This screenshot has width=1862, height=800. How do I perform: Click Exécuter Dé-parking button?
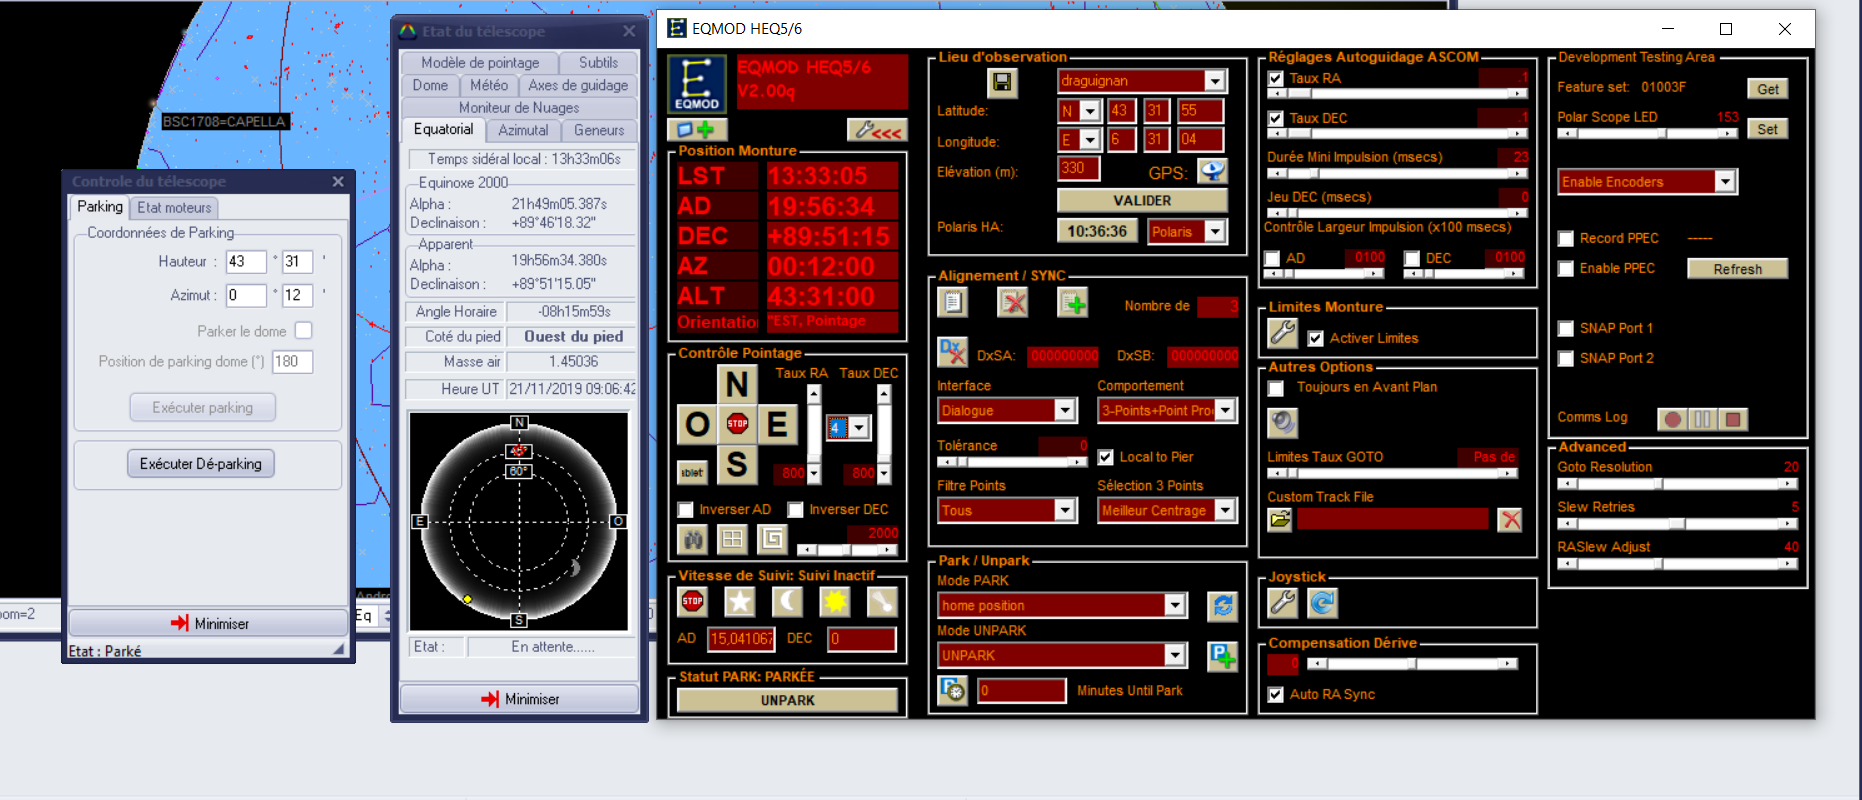(201, 464)
